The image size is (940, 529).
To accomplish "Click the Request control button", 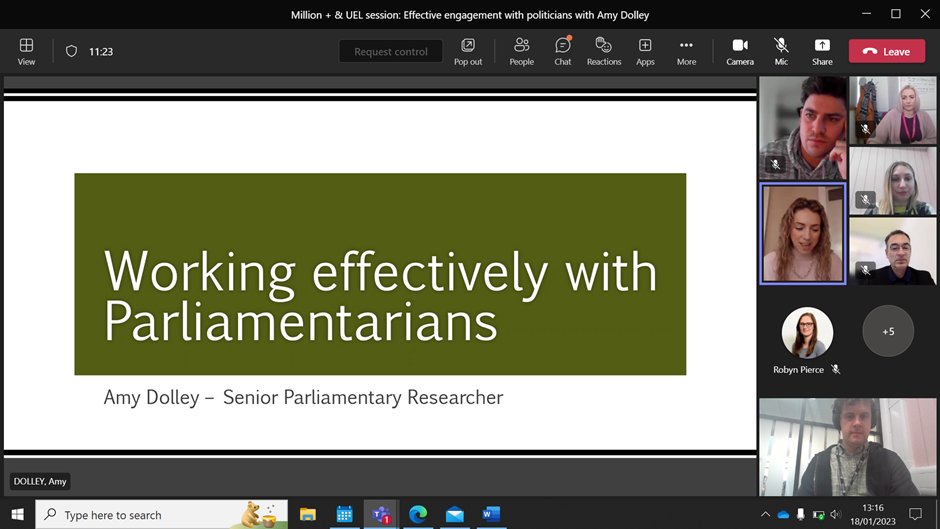I will [x=391, y=52].
